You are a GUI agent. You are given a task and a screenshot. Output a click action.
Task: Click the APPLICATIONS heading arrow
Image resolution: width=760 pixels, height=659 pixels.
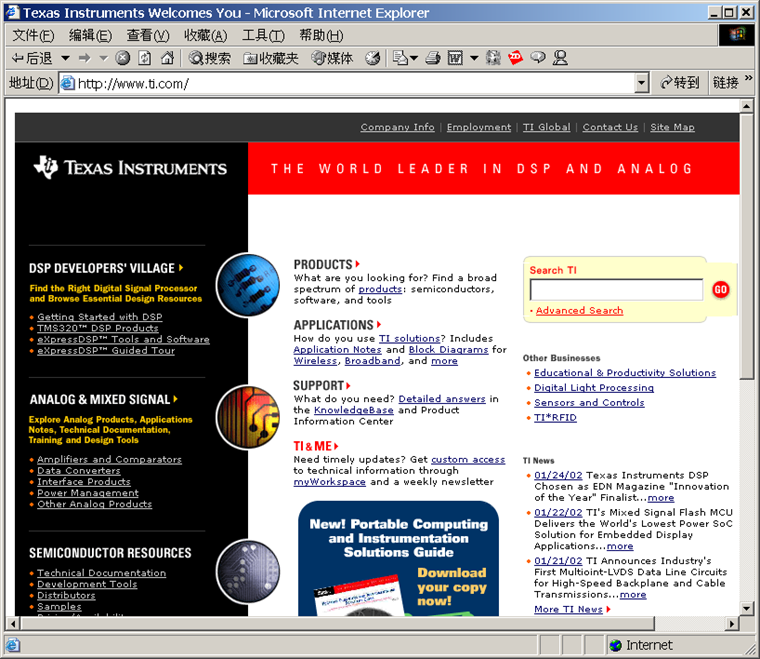379,325
